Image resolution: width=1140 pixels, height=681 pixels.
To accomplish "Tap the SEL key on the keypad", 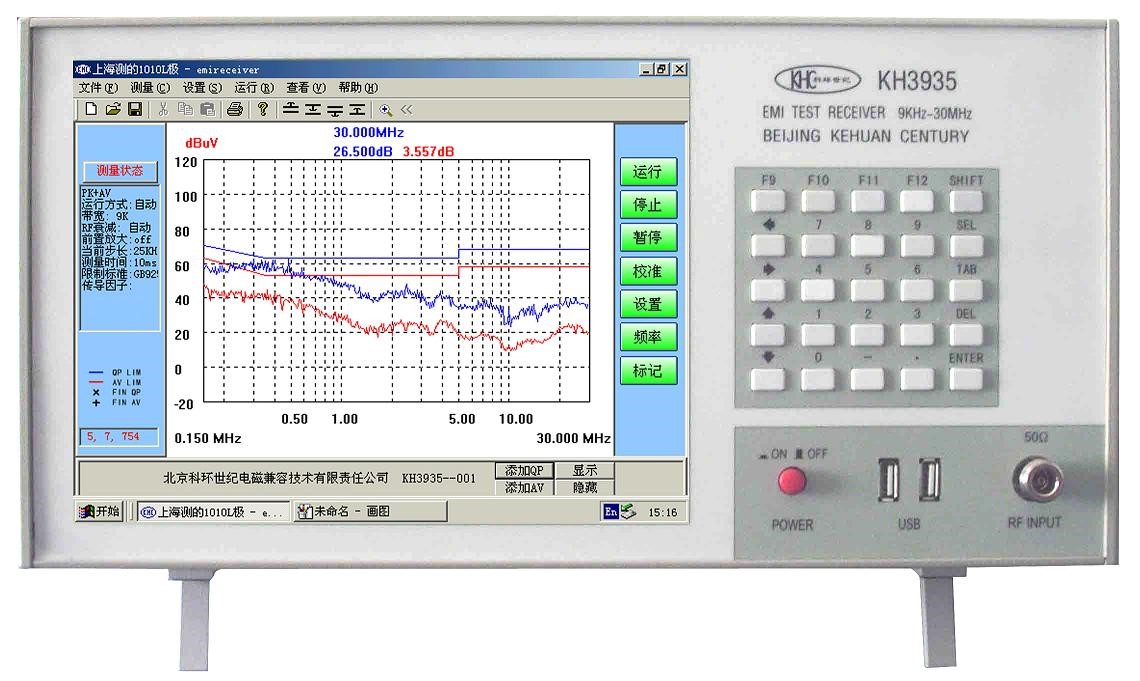I will point(966,246).
